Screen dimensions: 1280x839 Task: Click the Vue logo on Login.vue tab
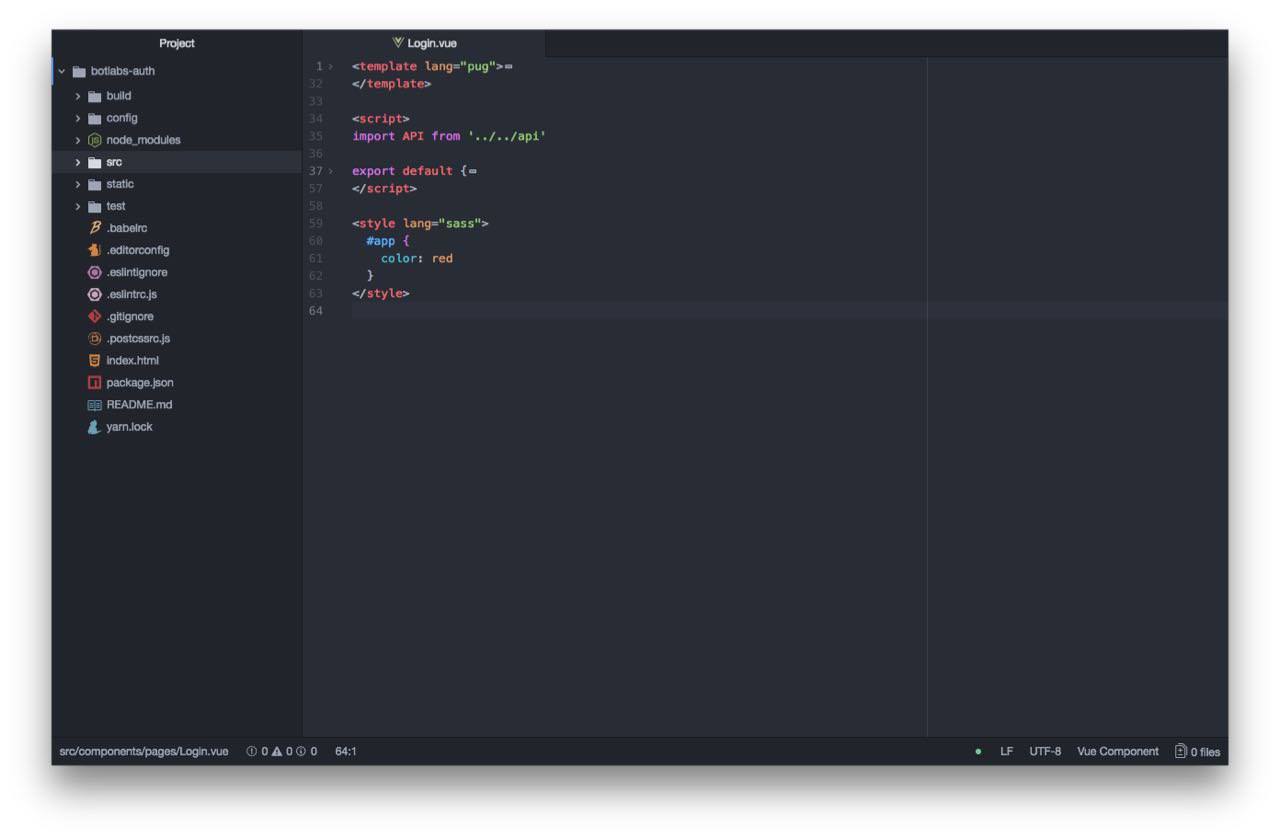(x=398, y=43)
